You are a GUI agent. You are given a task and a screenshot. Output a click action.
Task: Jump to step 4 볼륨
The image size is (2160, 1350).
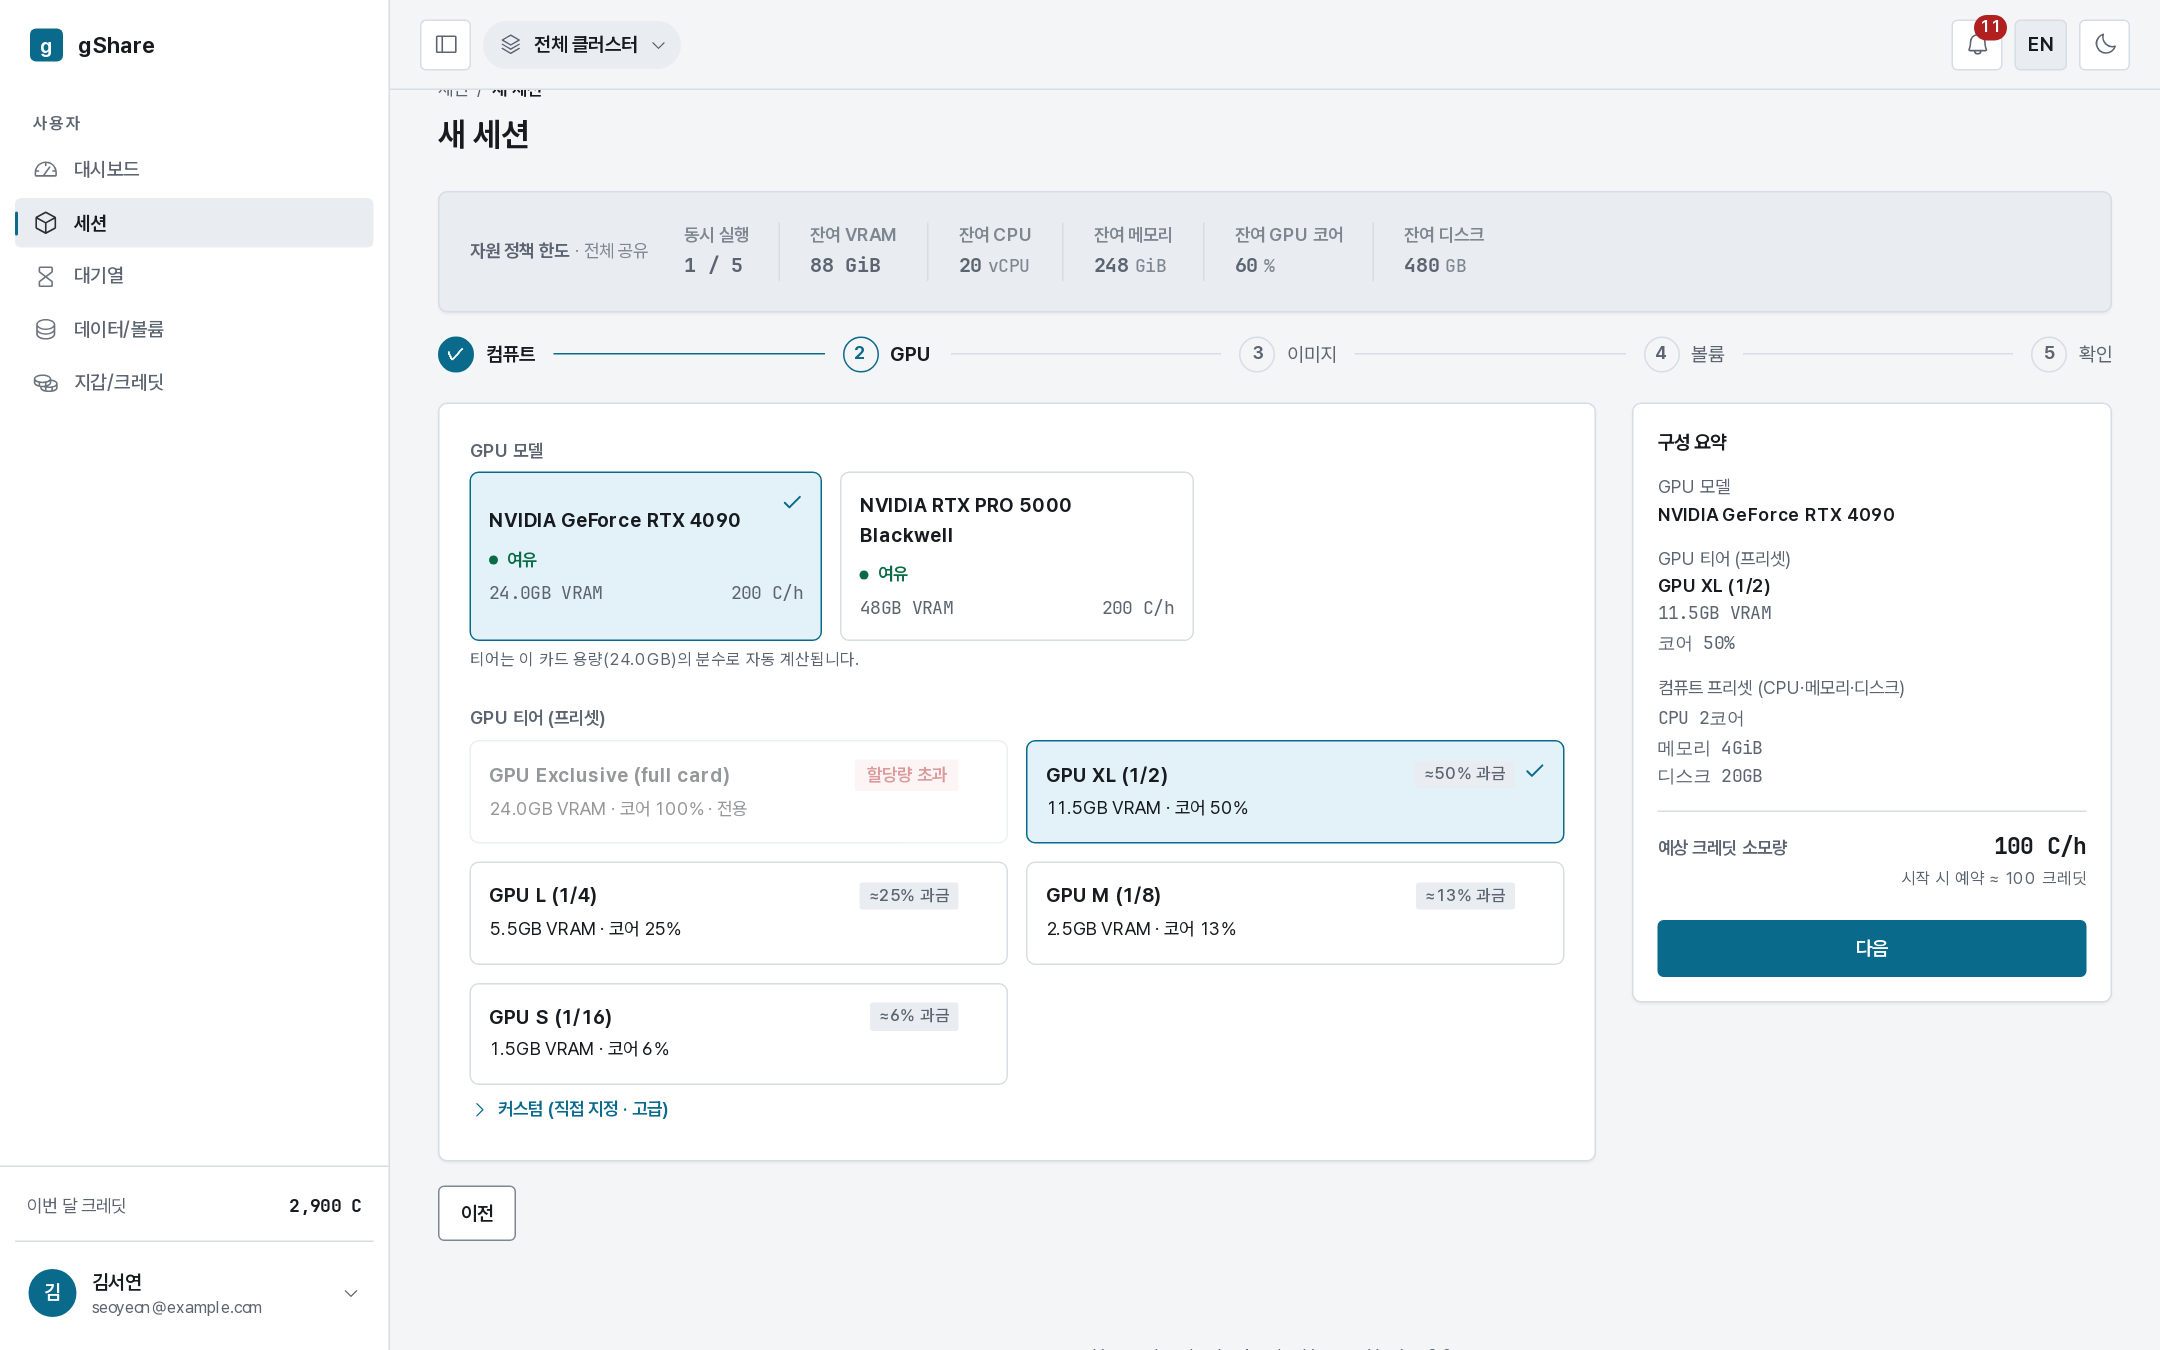[x=1685, y=354]
